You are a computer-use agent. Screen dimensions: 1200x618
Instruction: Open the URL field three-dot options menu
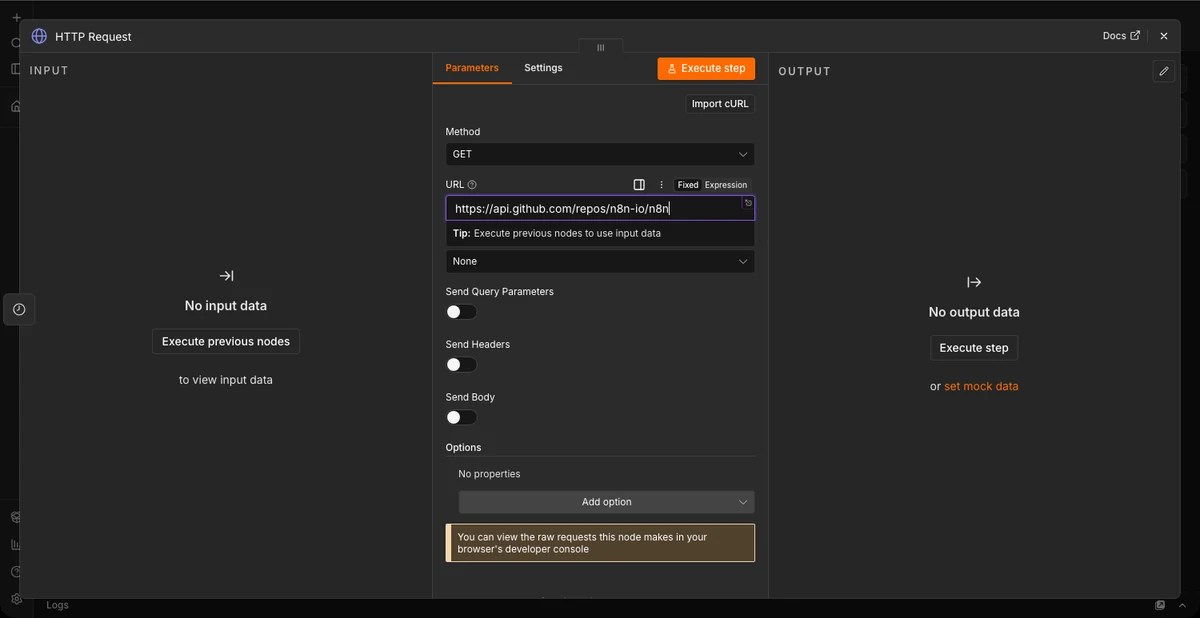click(661, 185)
